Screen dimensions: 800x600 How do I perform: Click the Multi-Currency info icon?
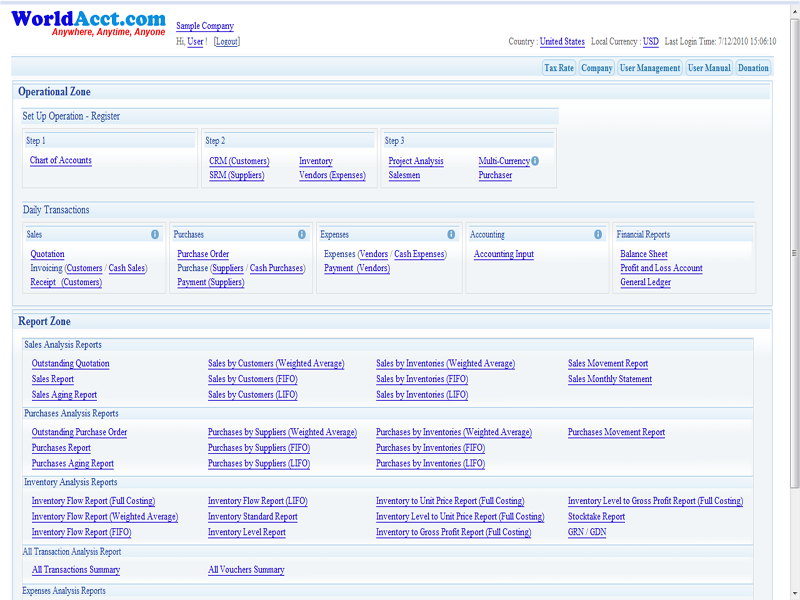(535, 161)
